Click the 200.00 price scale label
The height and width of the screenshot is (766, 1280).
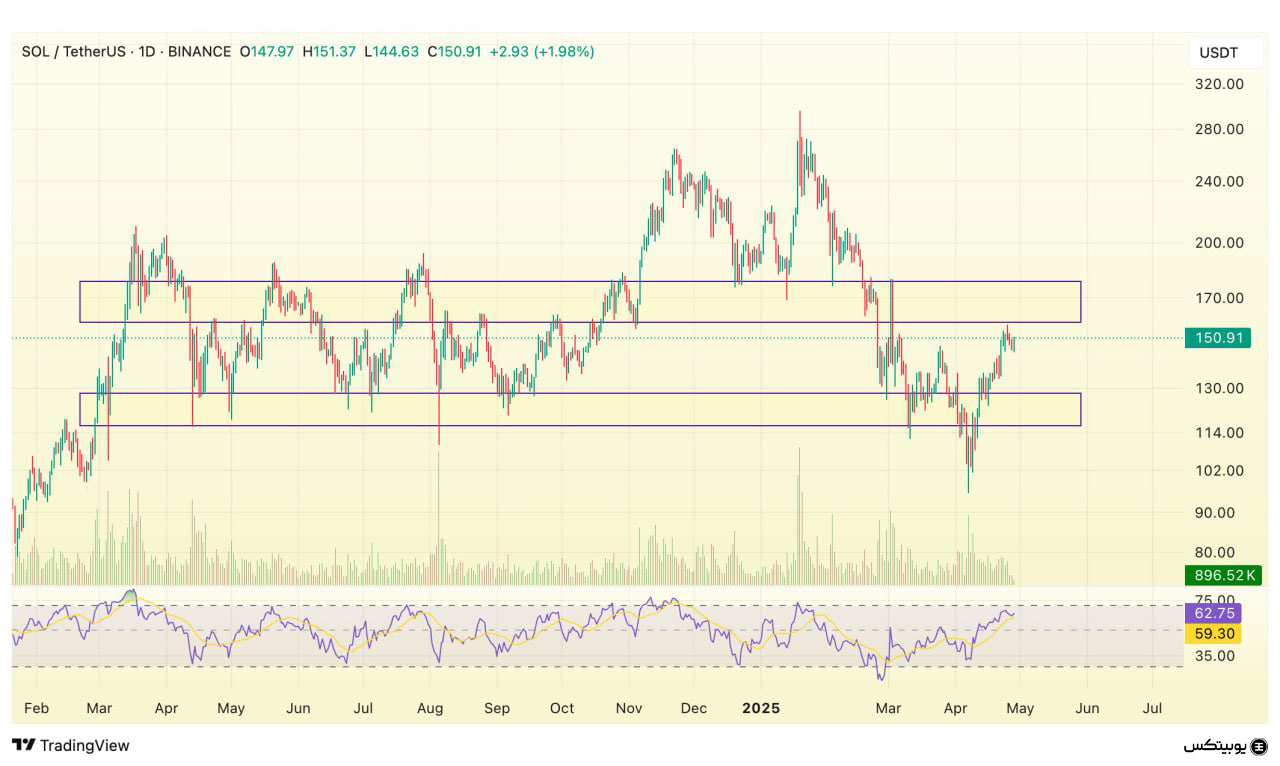pos(1219,243)
